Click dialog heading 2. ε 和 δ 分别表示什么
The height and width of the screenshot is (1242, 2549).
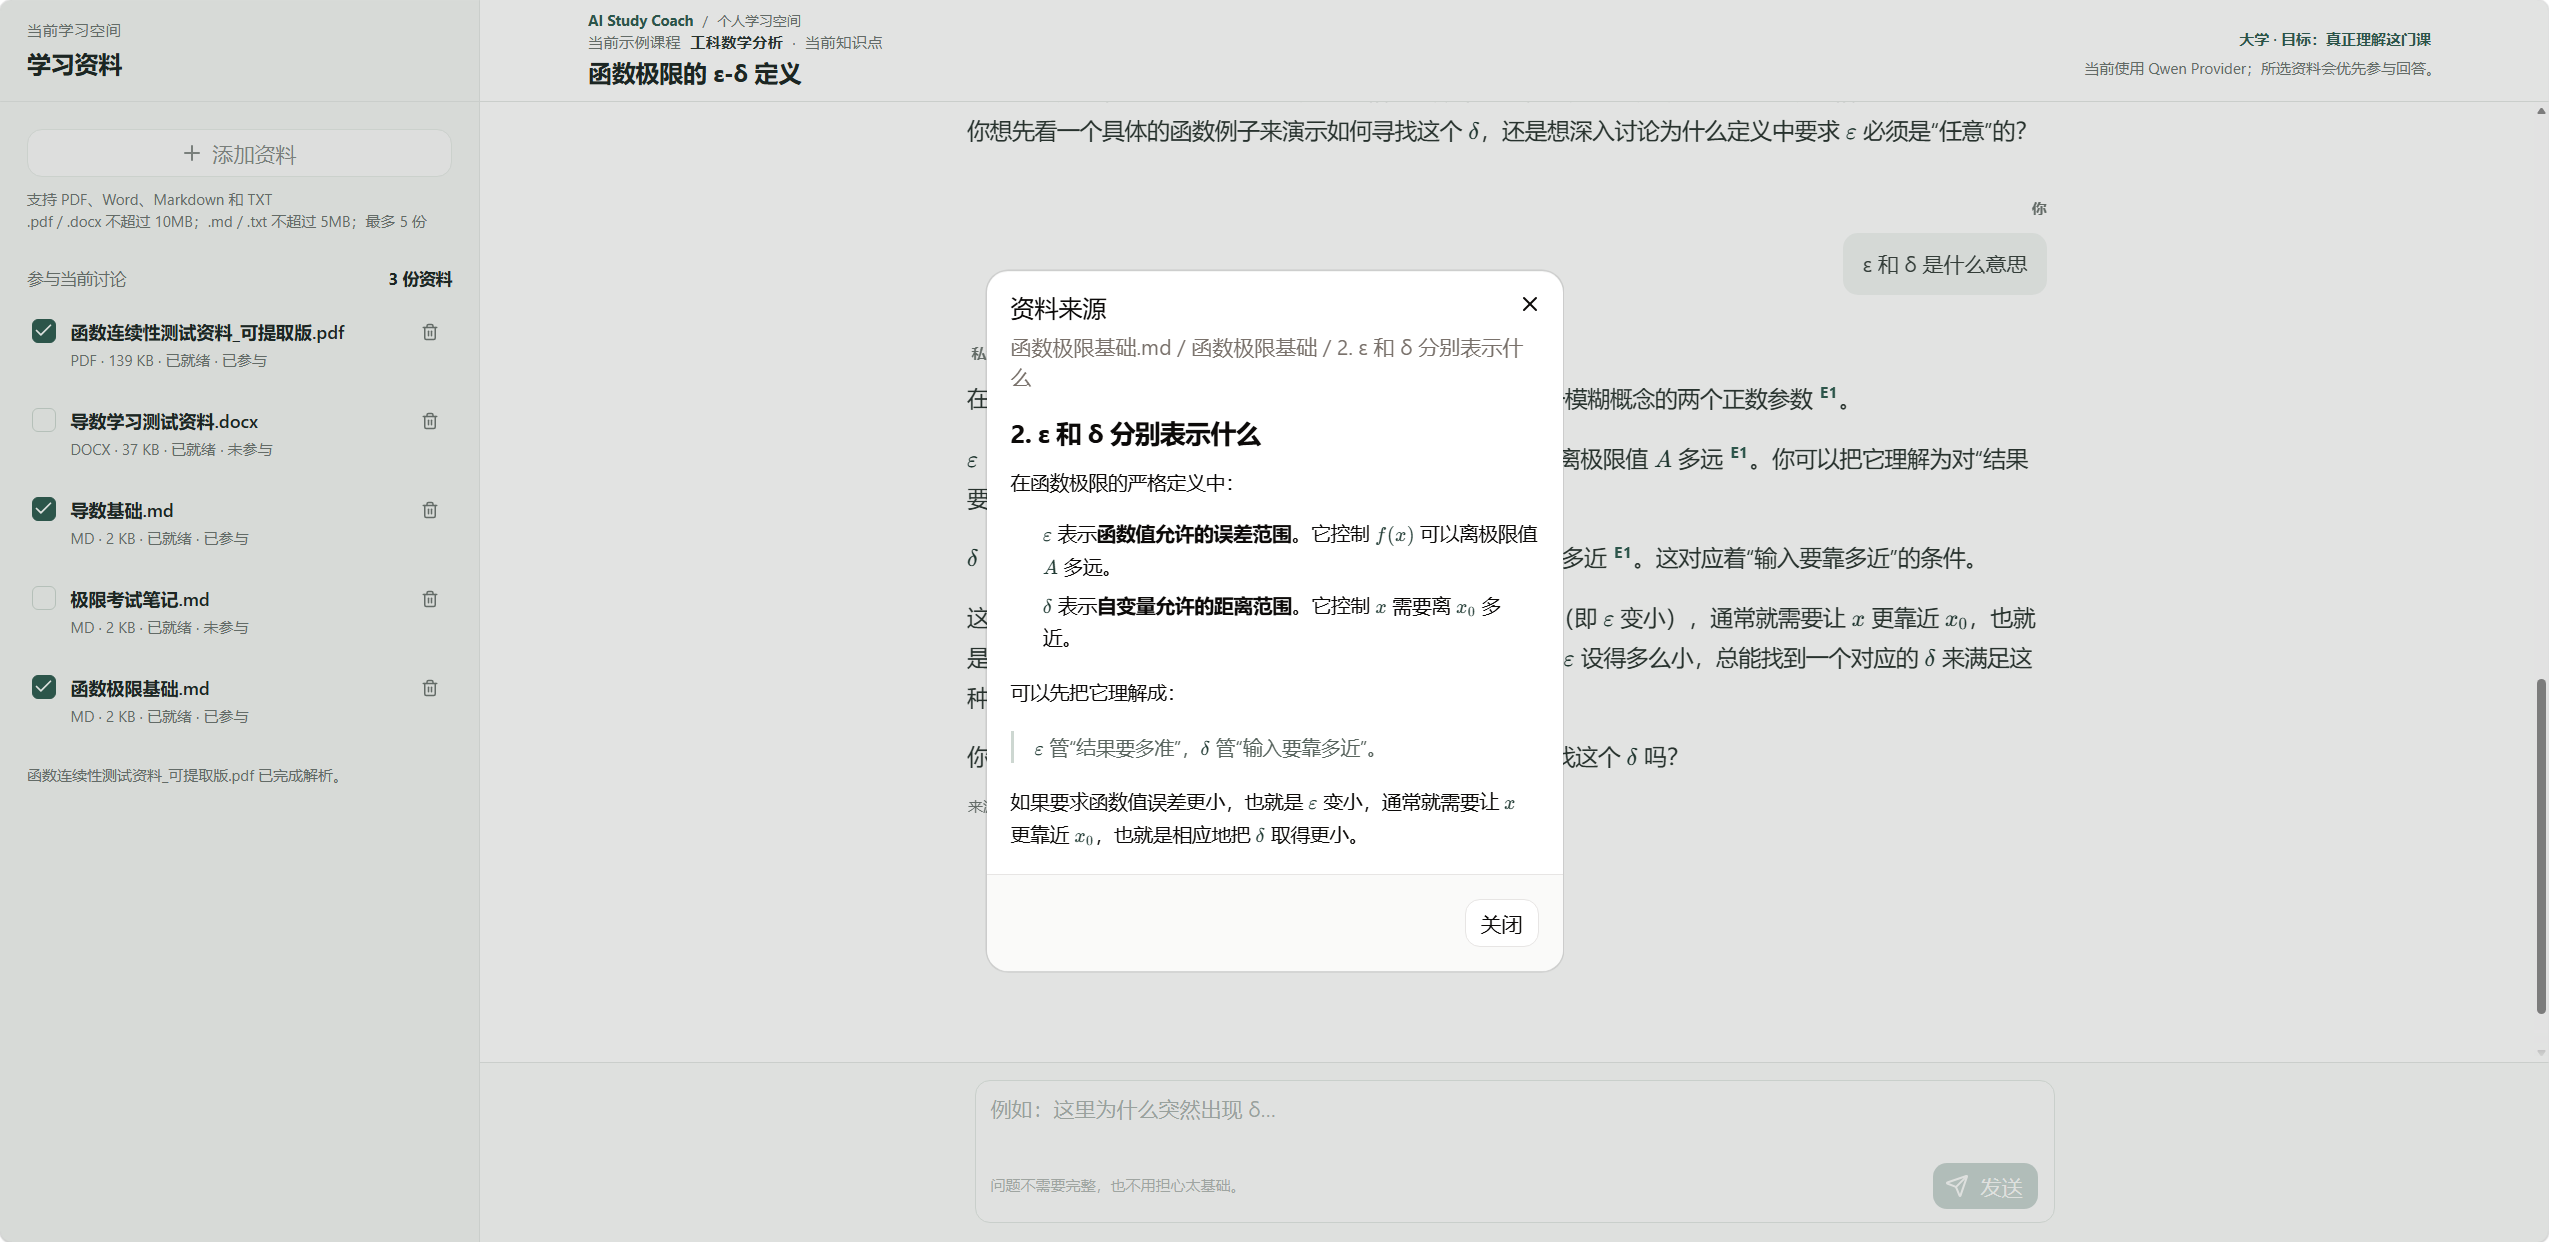pos(1135,434)
